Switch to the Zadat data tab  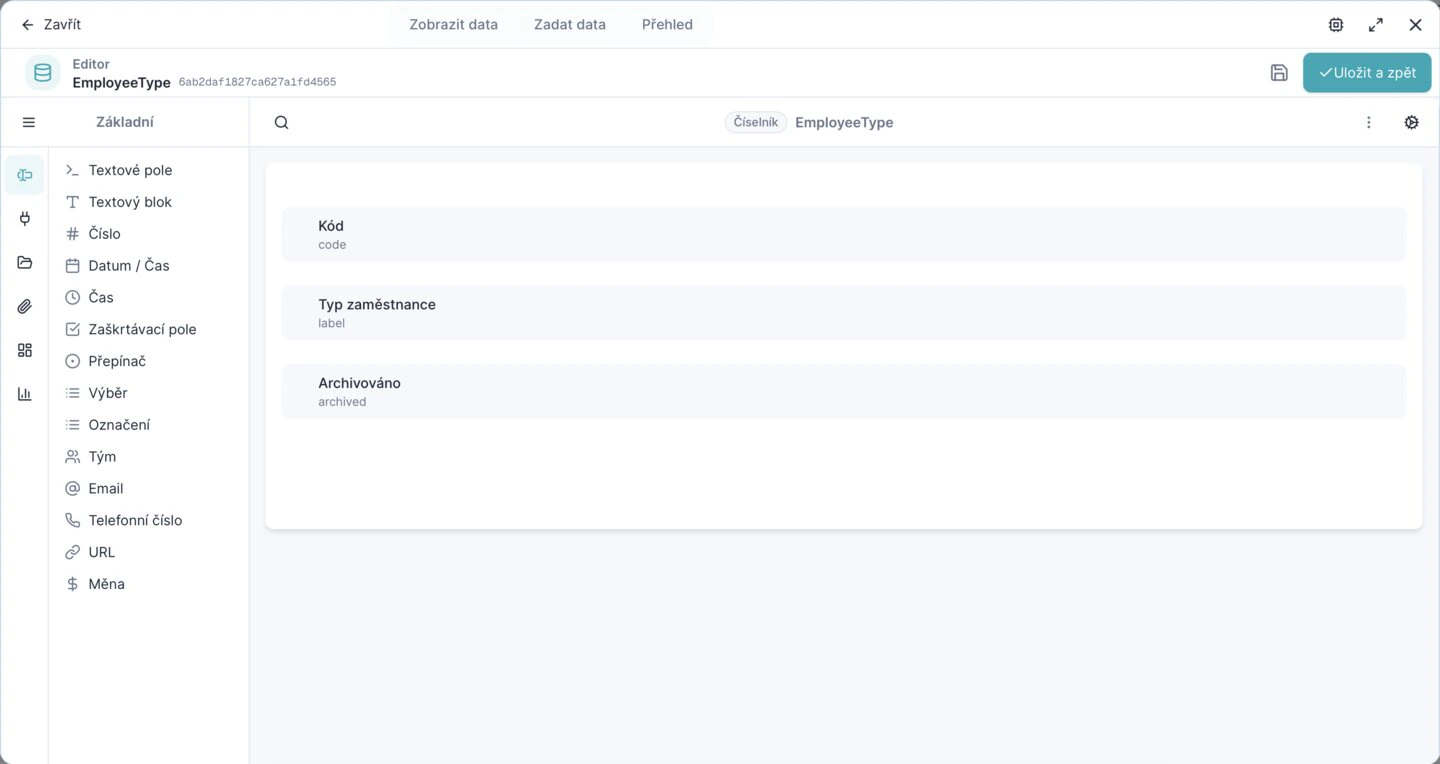tap(570, 24)
